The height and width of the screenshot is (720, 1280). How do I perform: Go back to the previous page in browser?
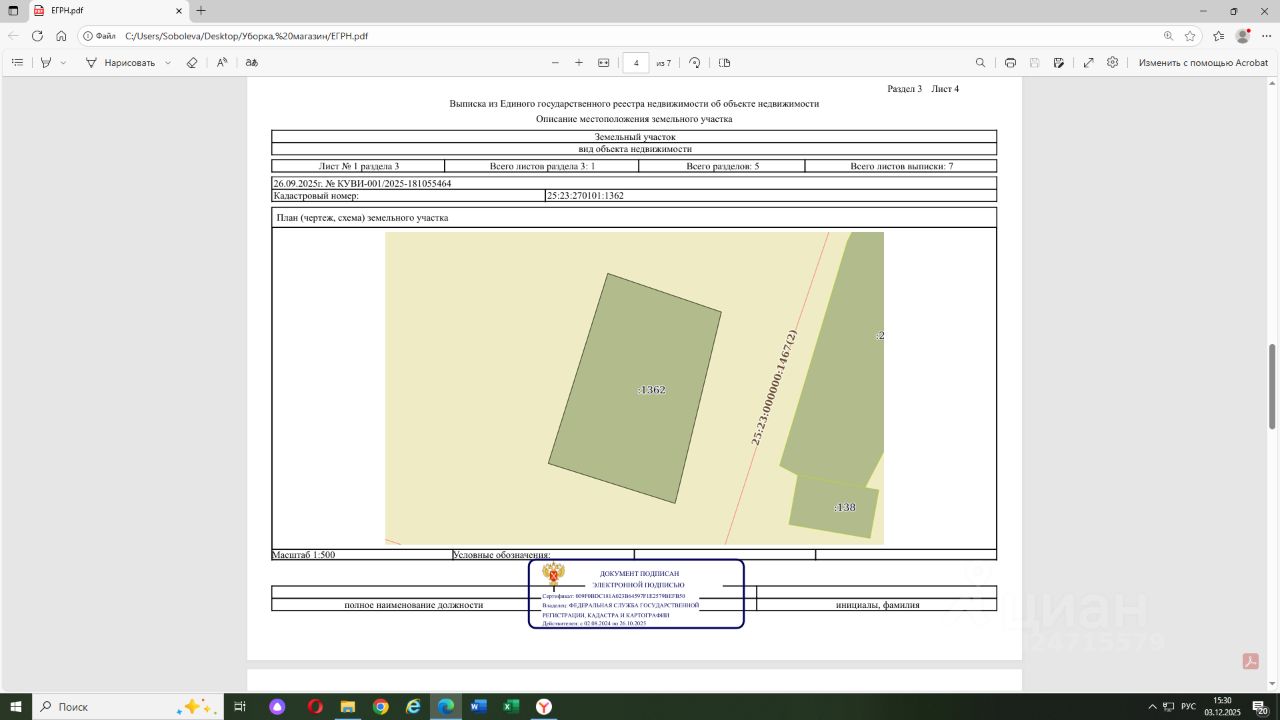(x=13, y=36)
